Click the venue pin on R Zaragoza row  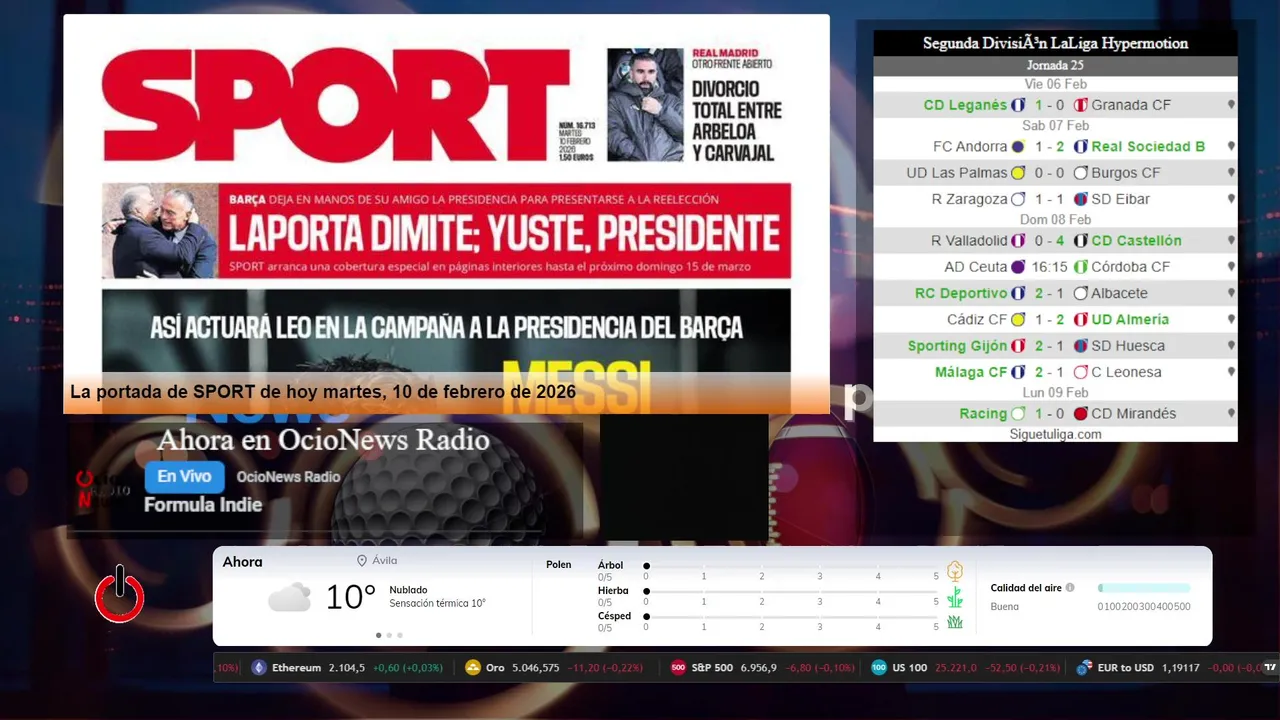point(1231,199)
